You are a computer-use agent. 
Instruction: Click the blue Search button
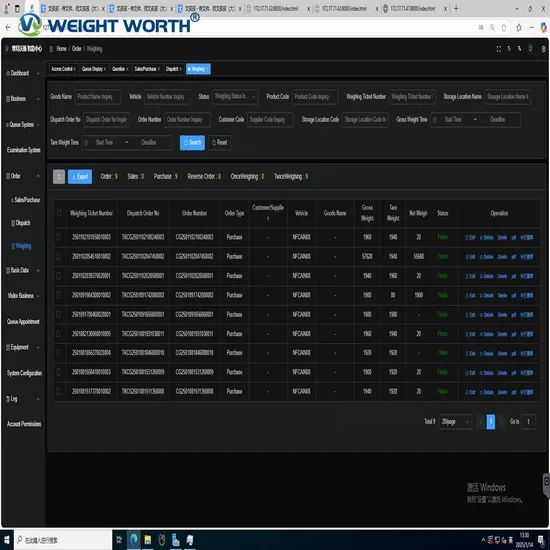(192, 142)
